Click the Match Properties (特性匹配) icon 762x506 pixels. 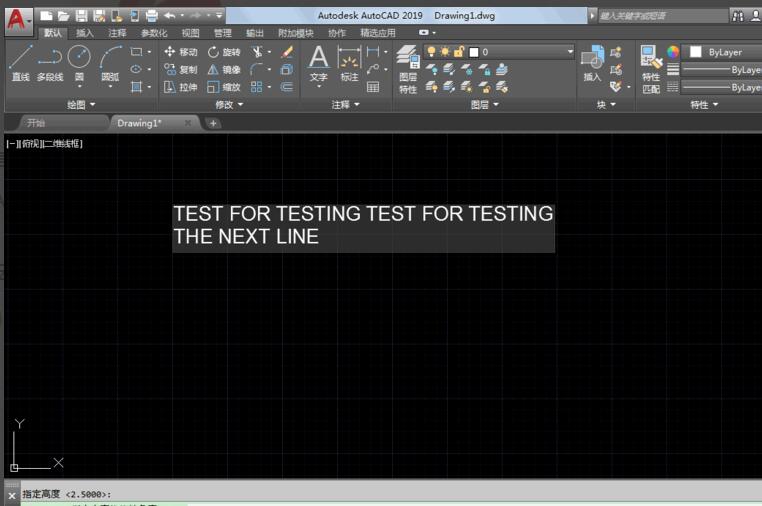[x=651, y=69]
